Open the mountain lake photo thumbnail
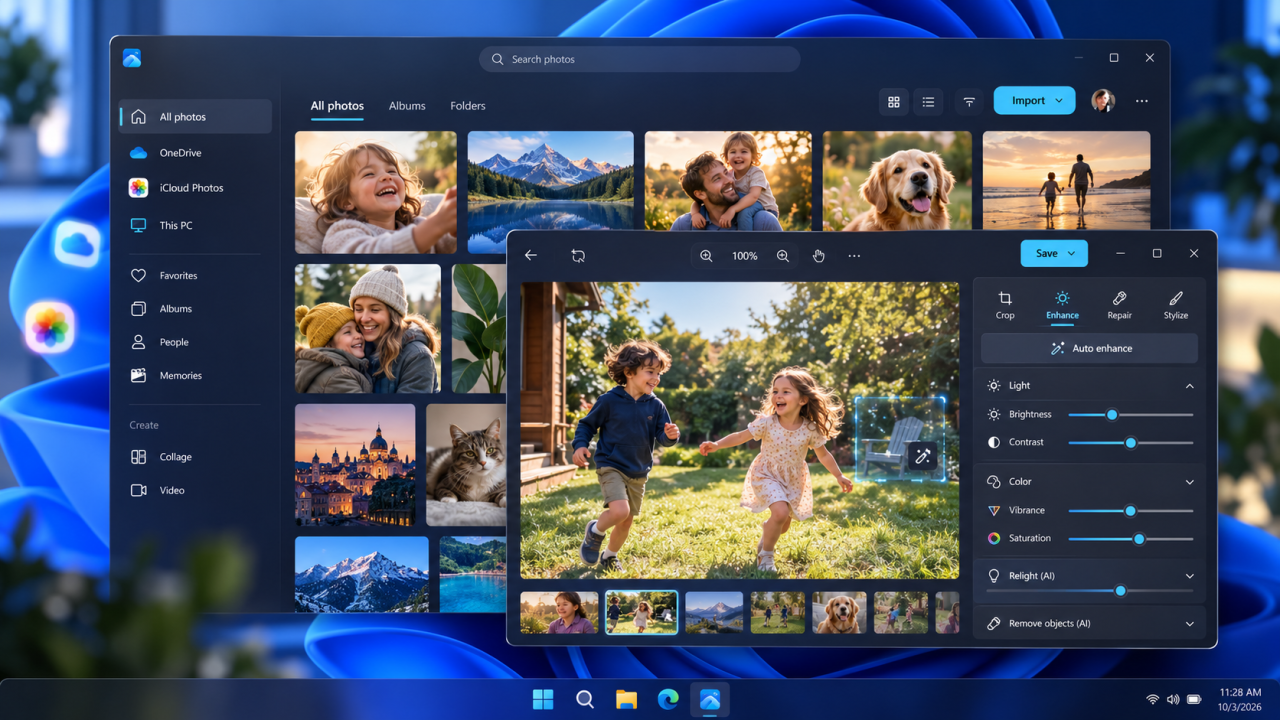The height and width of the screenshot is (720, 1280). click(x=551, y=192)
